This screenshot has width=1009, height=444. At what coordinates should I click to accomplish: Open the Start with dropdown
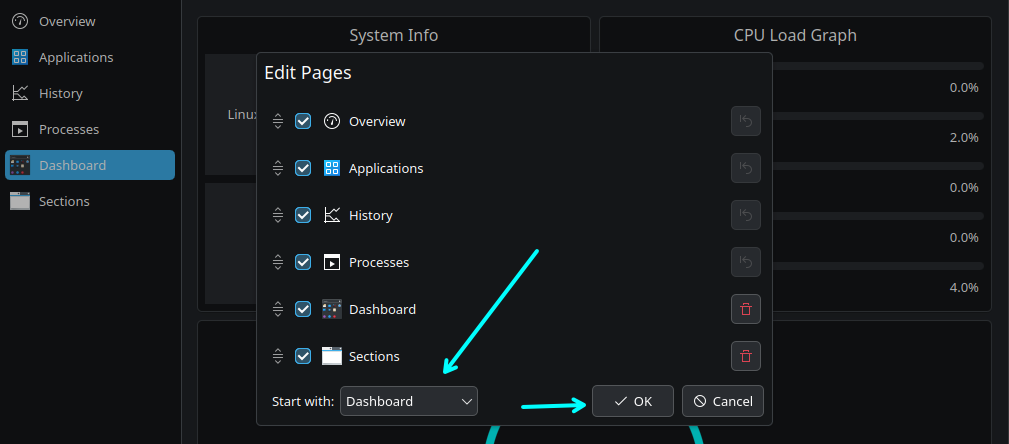coord(409,402)
